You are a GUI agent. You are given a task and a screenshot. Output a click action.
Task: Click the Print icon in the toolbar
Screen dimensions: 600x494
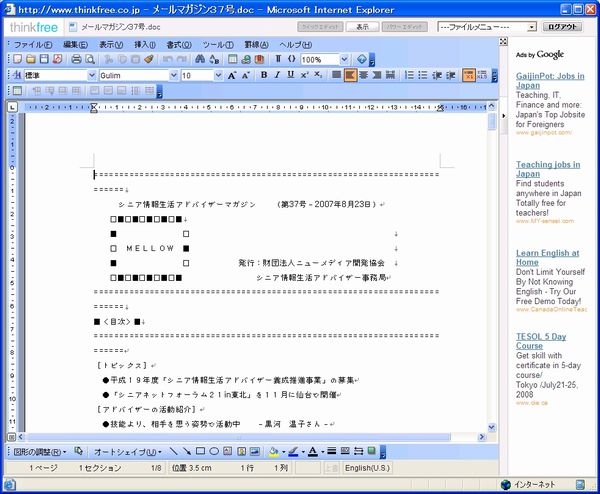tap(77, 60)
